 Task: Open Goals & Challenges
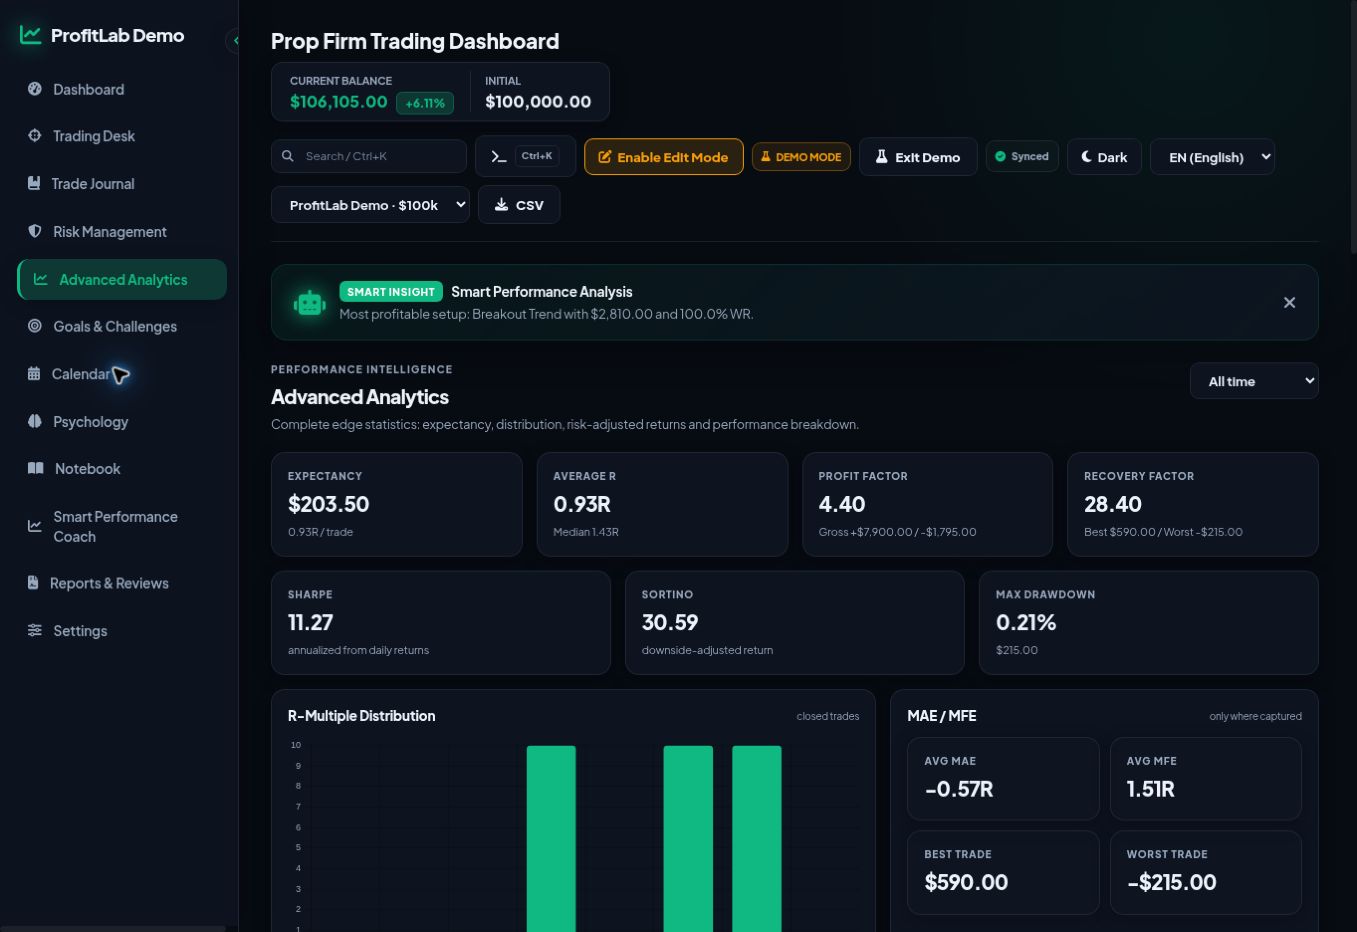(122, 326)
